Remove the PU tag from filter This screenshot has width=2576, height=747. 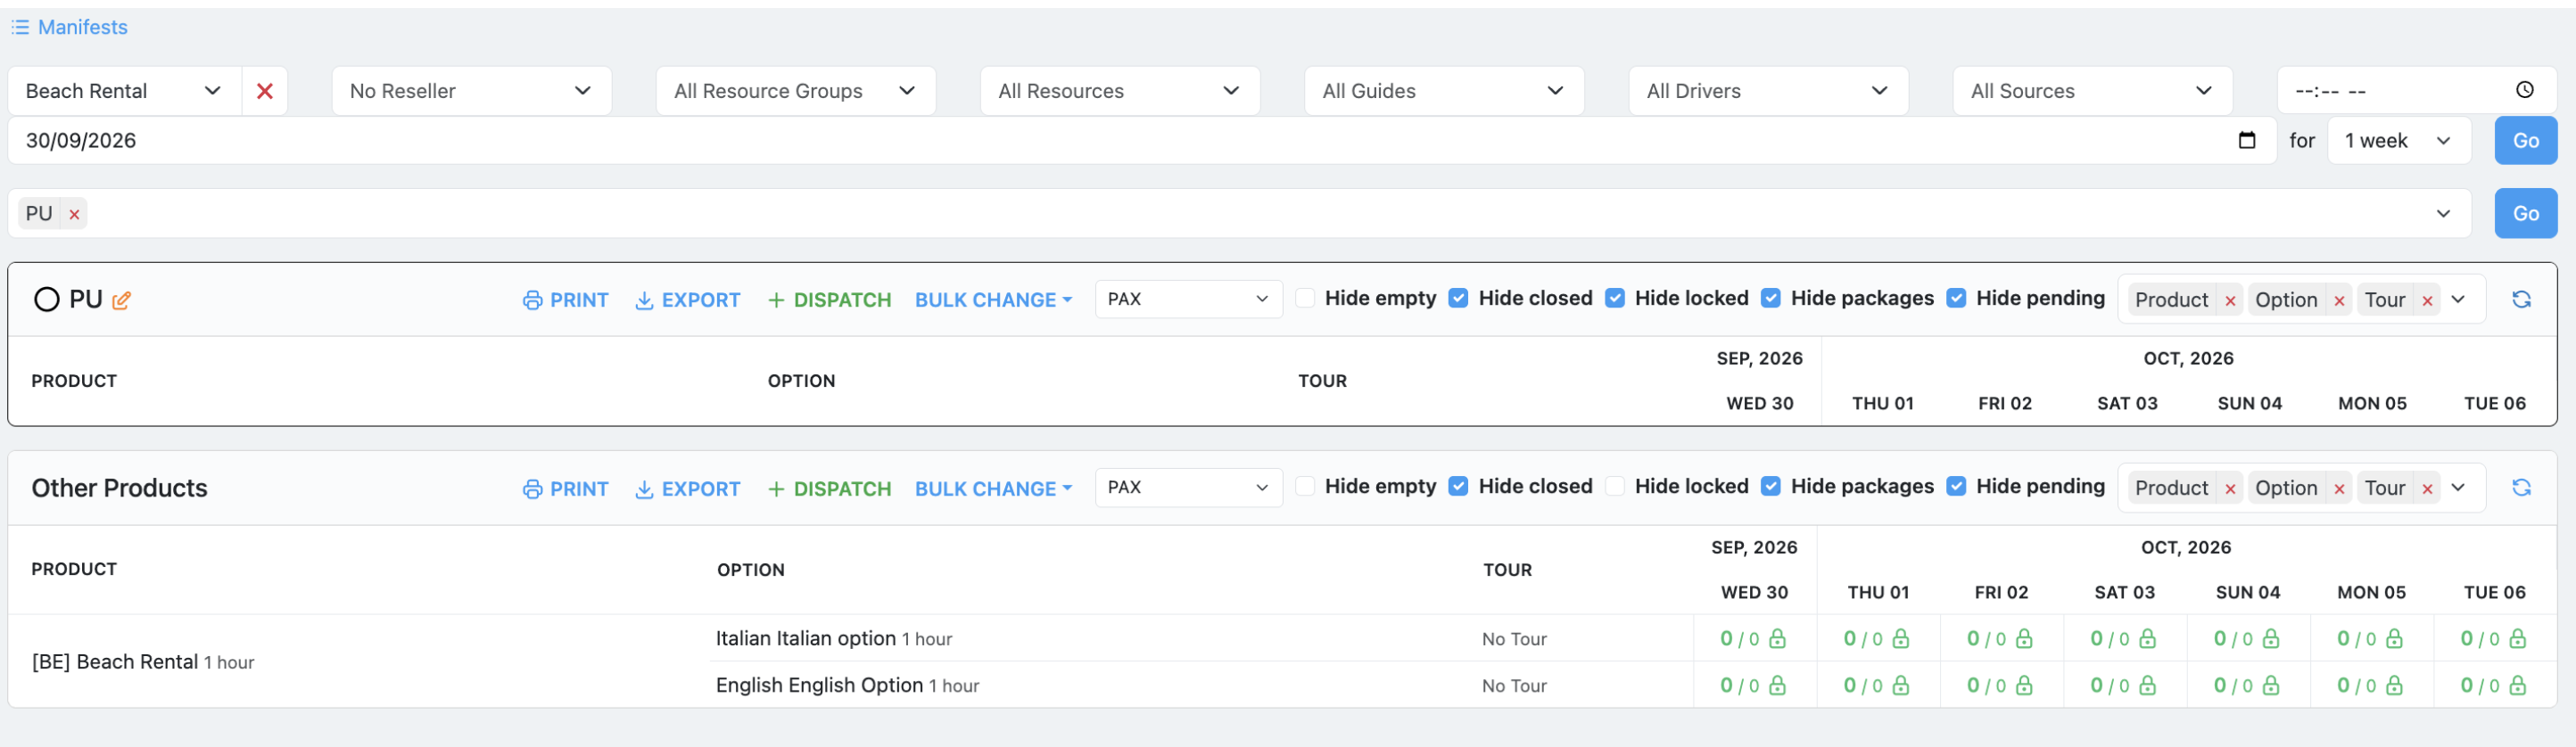tap(74, 214)
